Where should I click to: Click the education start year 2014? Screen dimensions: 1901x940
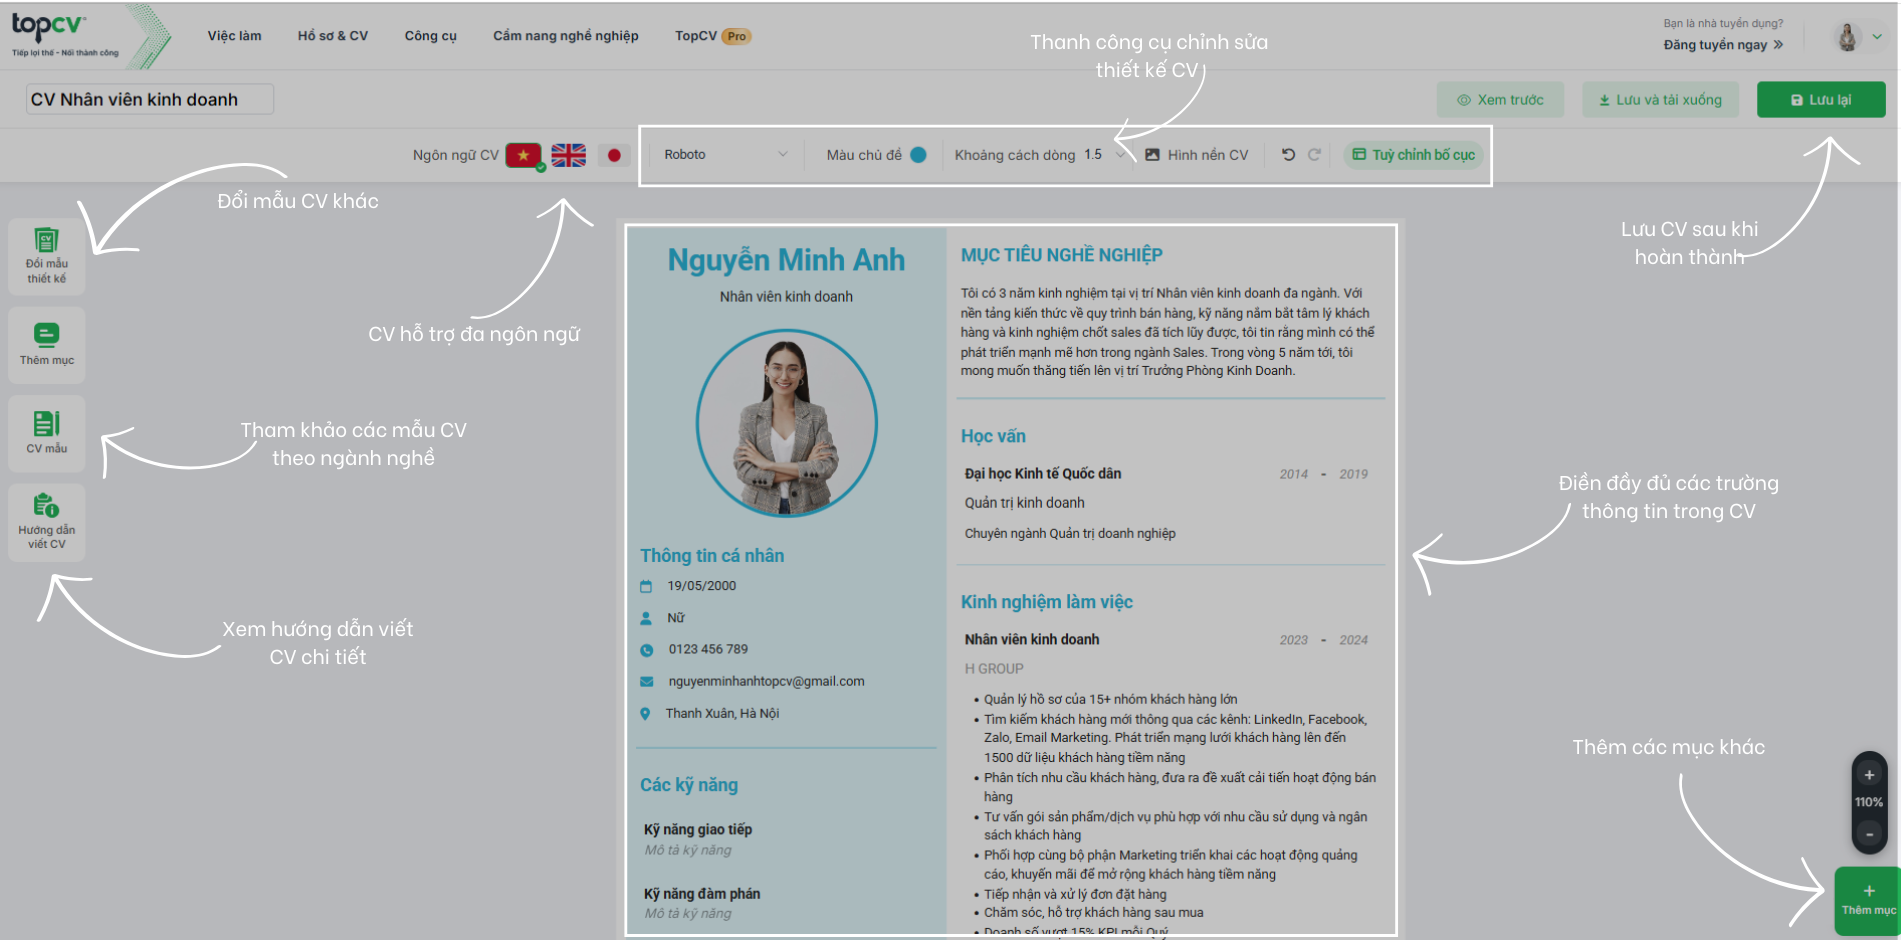tap(1293, 474)
